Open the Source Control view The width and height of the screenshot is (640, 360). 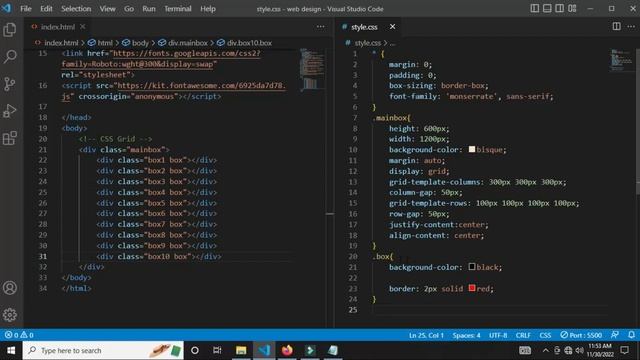[10, 84]
